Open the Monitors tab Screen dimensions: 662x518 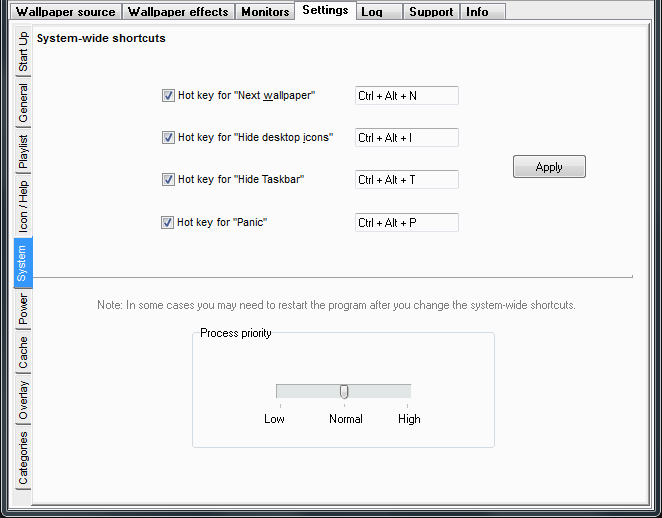(265, 12)
